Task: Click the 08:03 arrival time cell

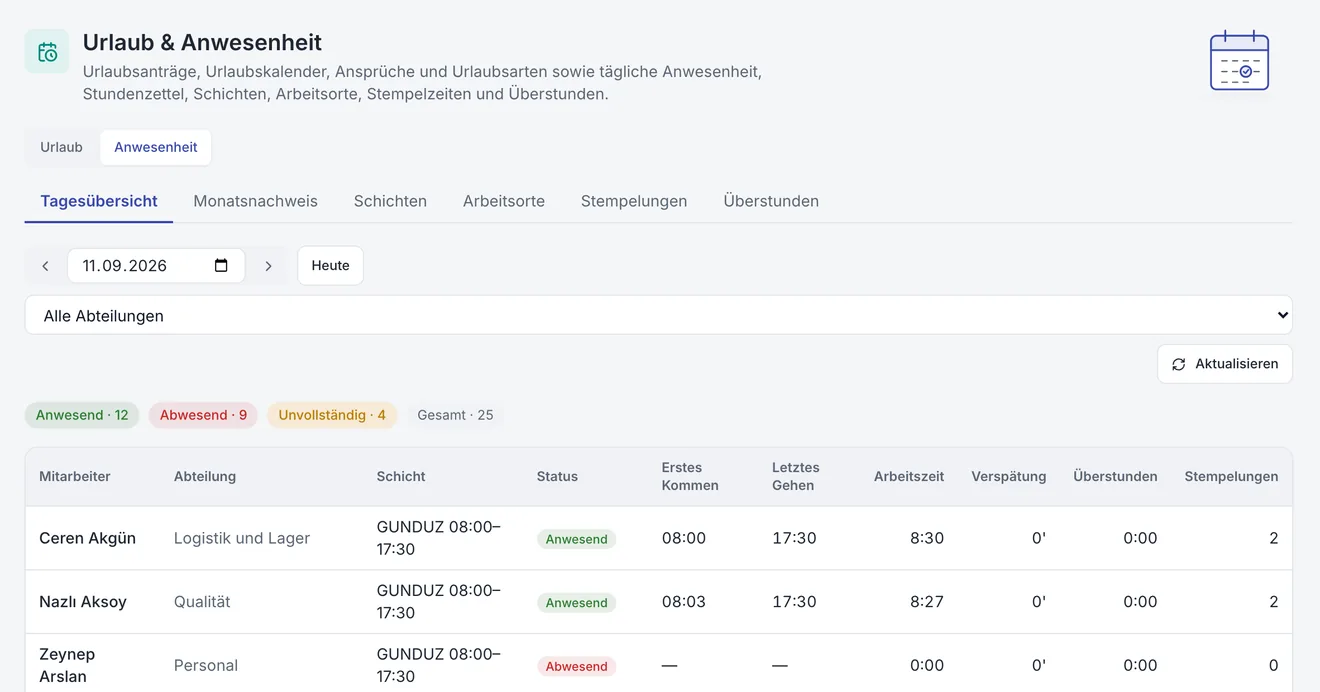Action: pos(684,602)
